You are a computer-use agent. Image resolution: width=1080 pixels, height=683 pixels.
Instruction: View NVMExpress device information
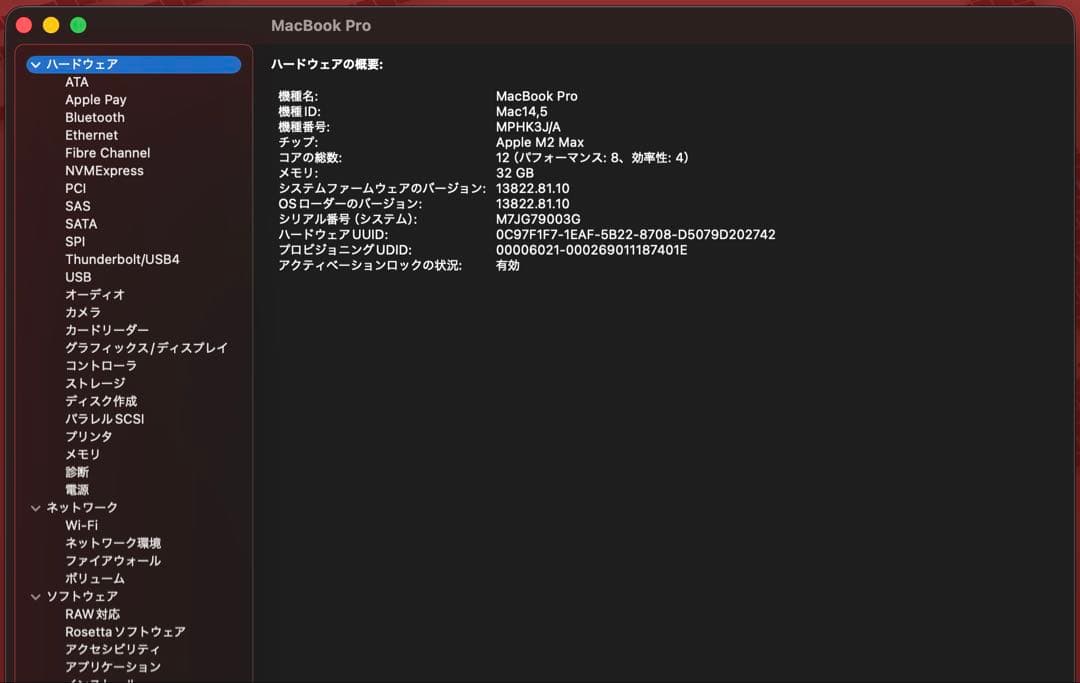[106, 170]
